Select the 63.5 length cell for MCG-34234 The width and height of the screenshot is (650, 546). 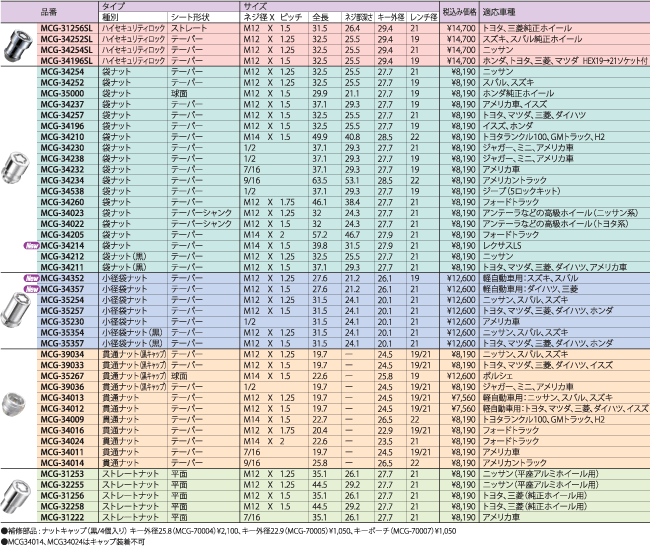(320, 180)
